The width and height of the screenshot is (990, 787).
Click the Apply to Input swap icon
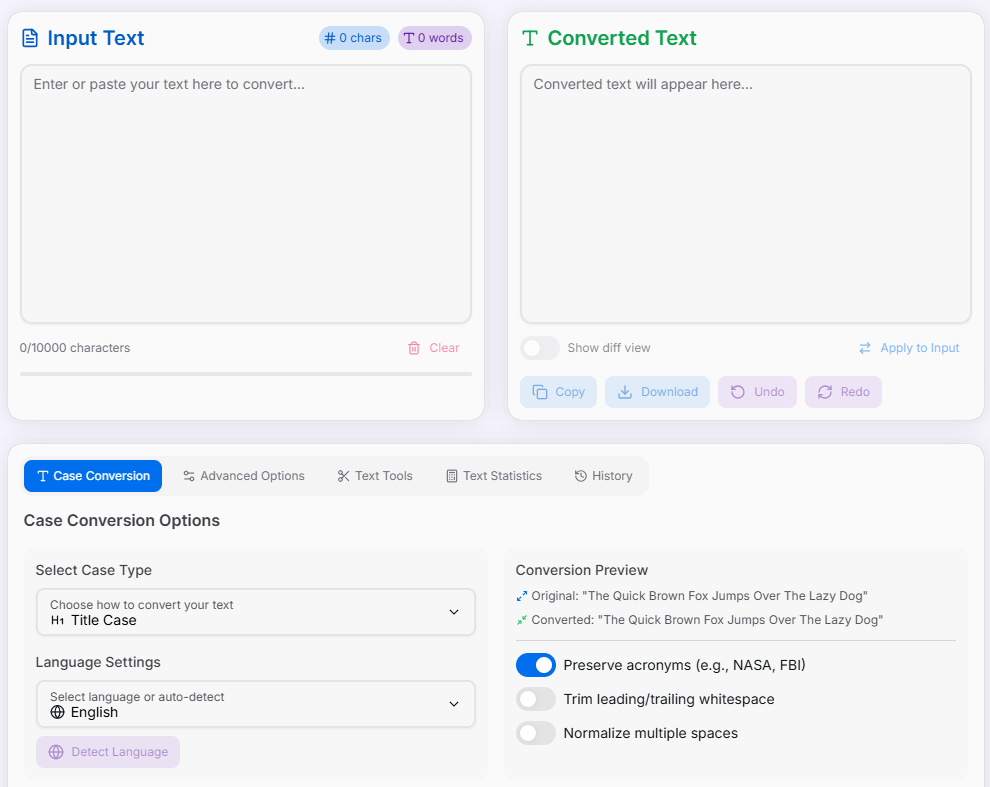(x=865, y=348)
